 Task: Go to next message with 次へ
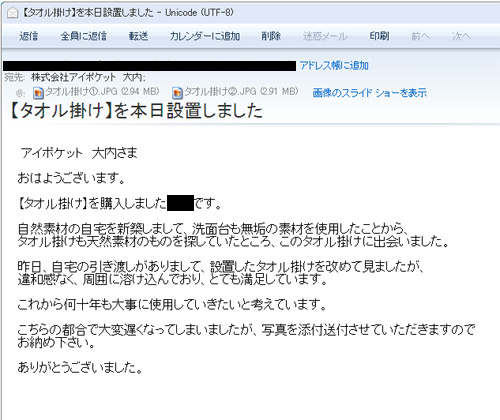click(x=461, y=36)
